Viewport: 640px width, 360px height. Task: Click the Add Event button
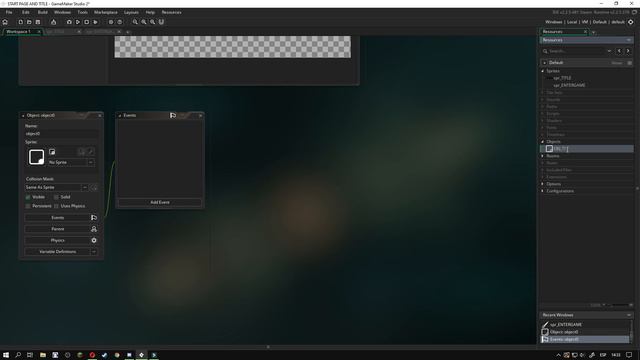(160, 202)
